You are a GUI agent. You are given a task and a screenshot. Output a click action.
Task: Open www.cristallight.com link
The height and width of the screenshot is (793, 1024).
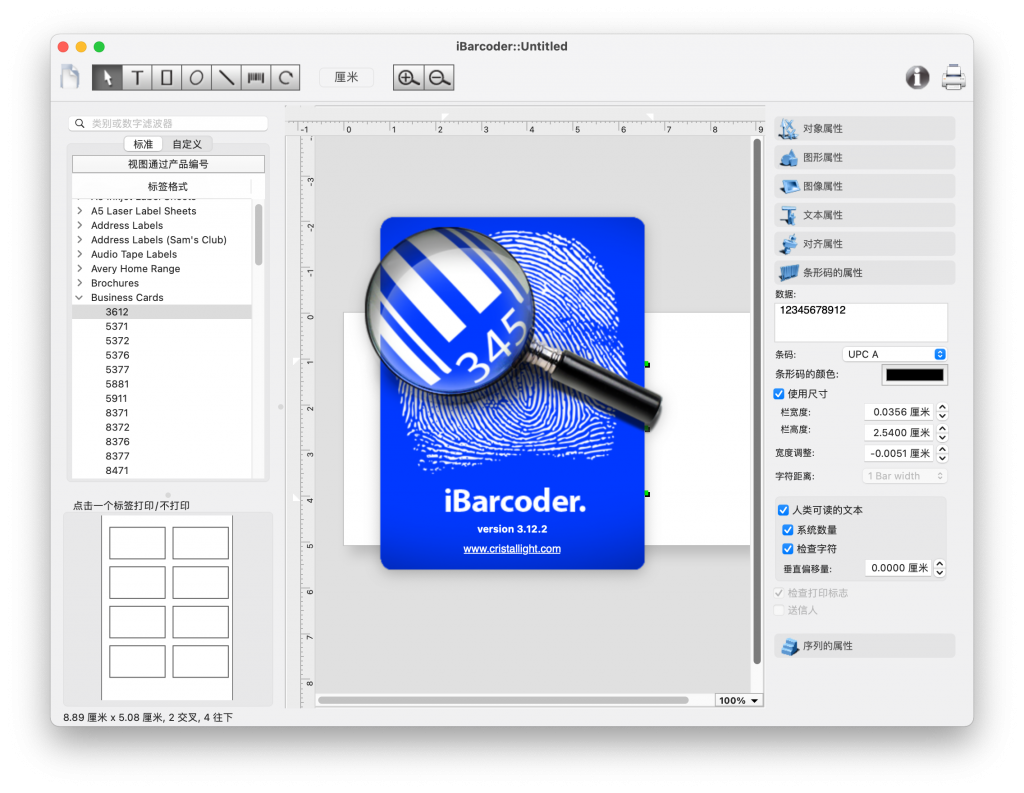click(512, 549)
